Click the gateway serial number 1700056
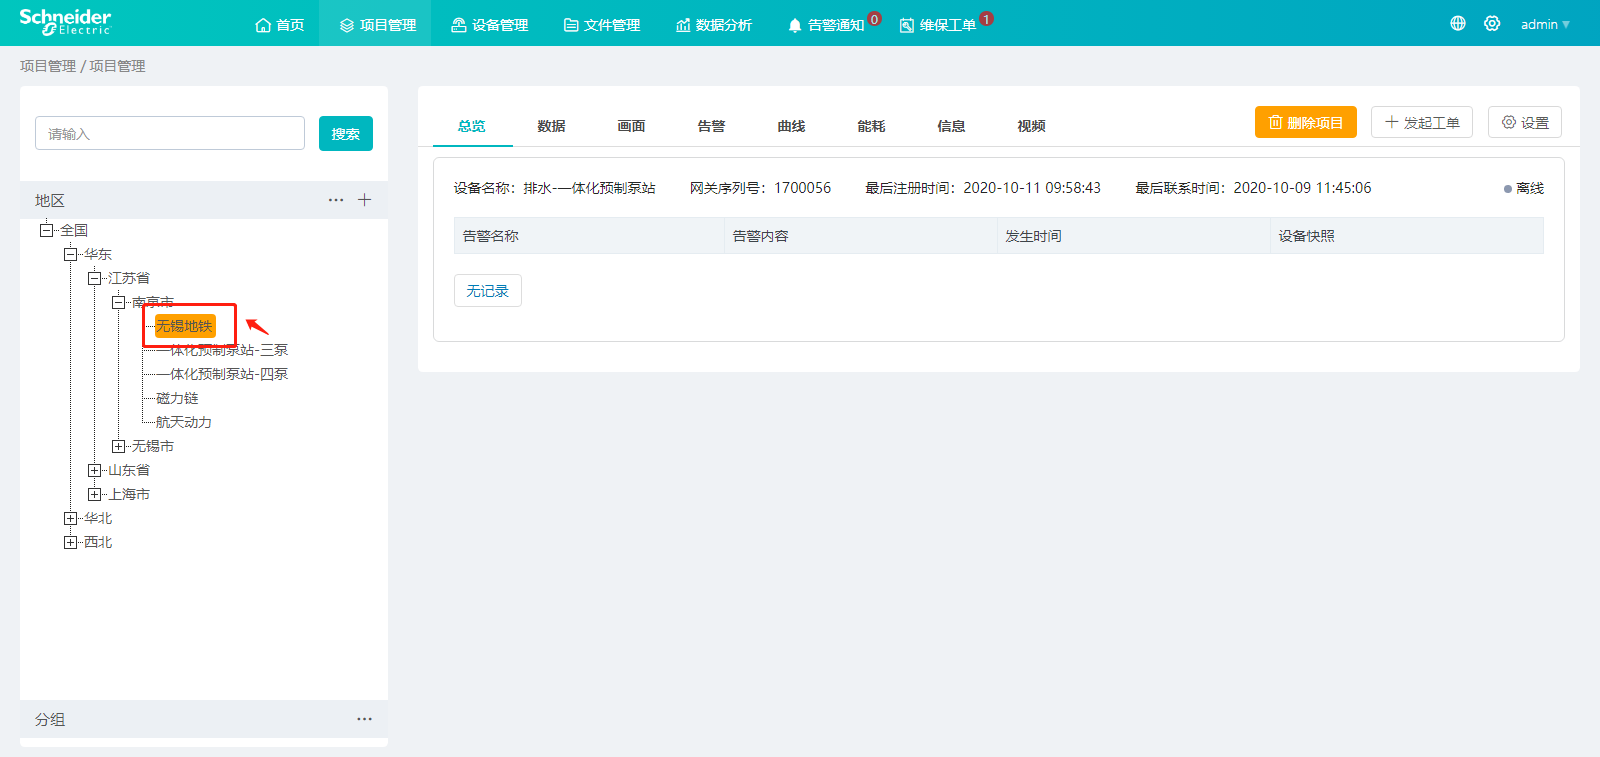 pos(802,188)
